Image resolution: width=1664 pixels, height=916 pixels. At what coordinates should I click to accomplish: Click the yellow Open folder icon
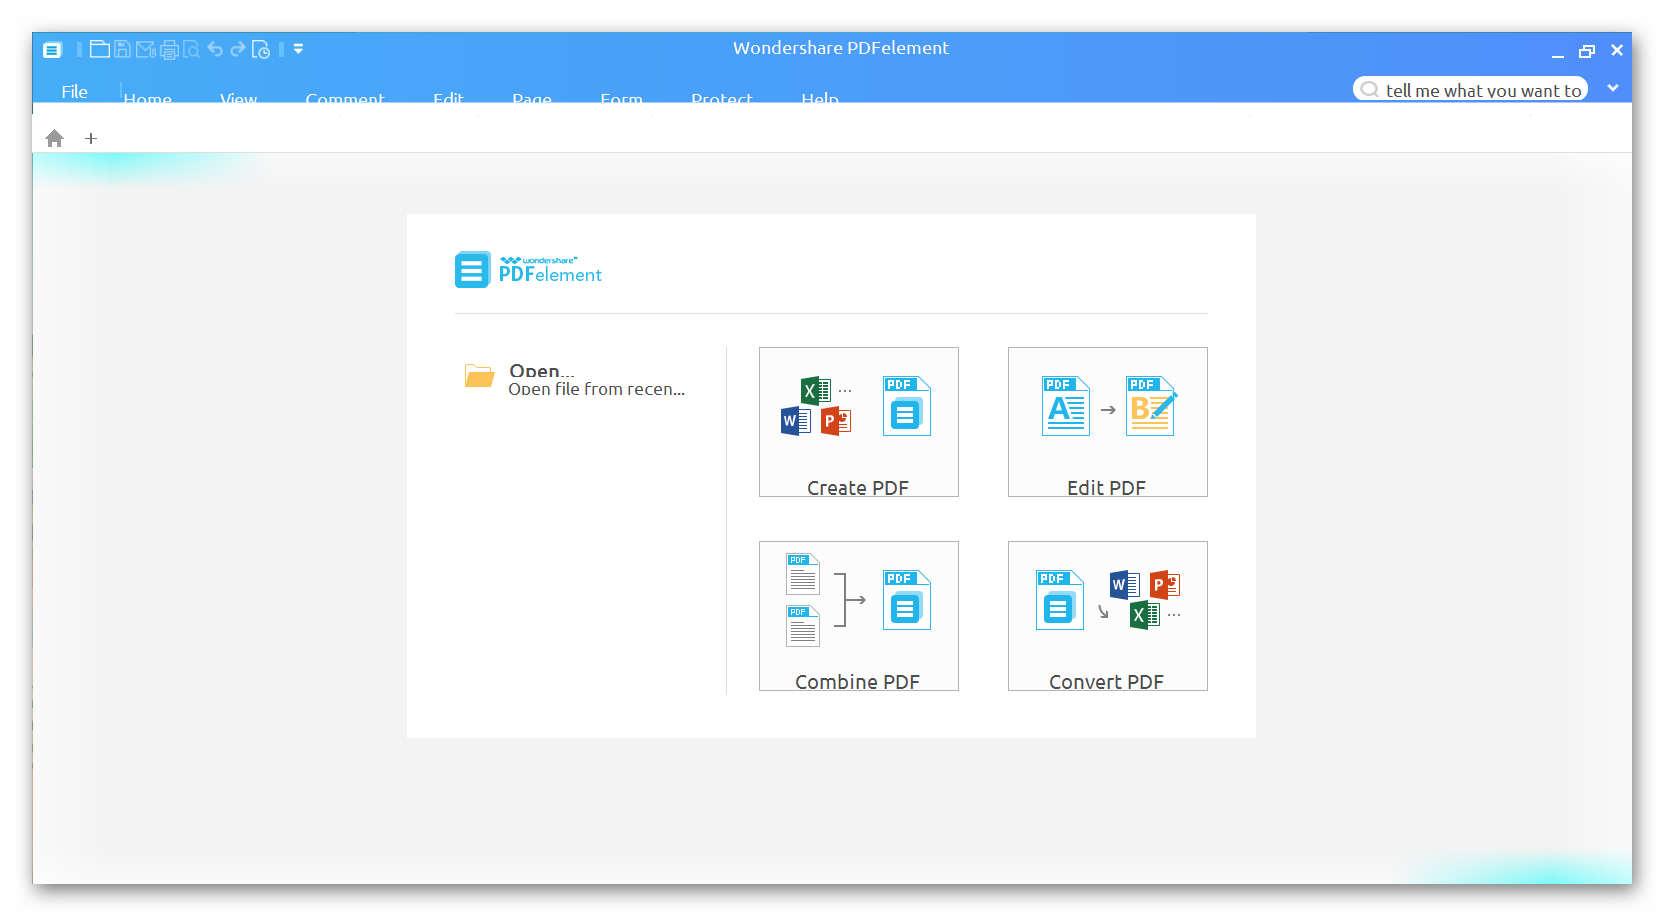(x=480, y=376)
